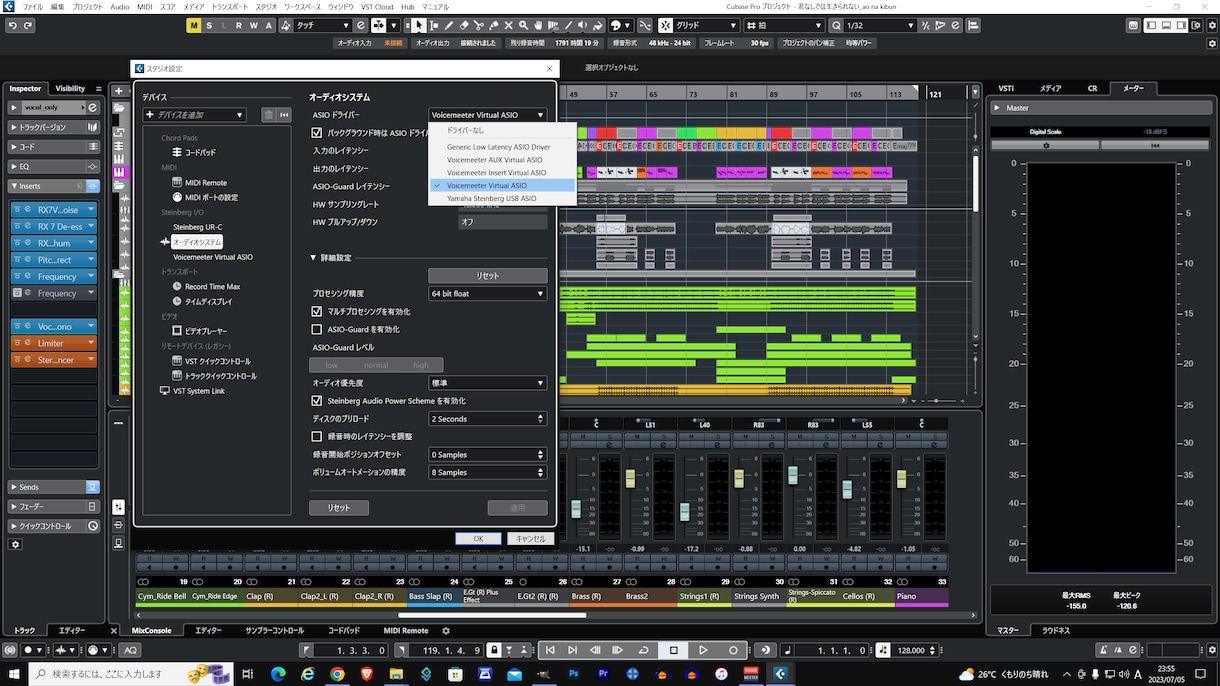This screenshot has height=686, width=1220.
Task: Click the Strings1 (R) channel fader
Action: (684, 511)
